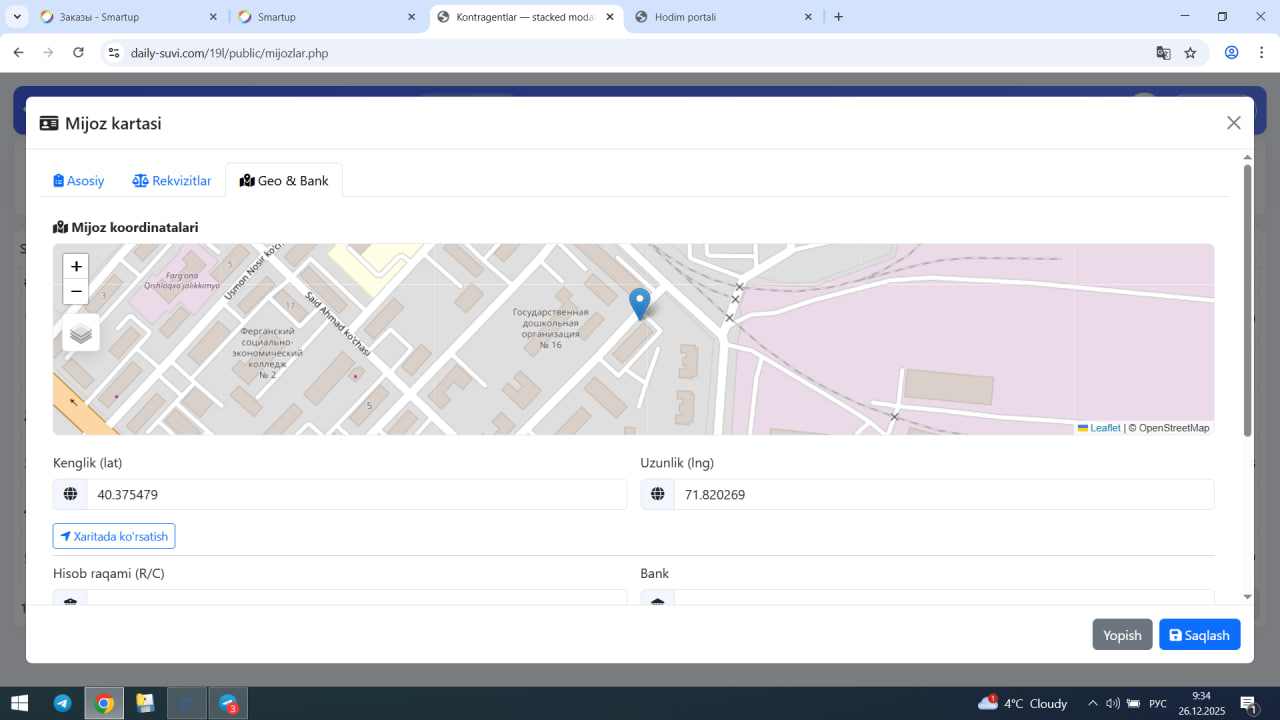Open the map layers selector
This screenshot has width=1280, height=720.
click(81, 333)
